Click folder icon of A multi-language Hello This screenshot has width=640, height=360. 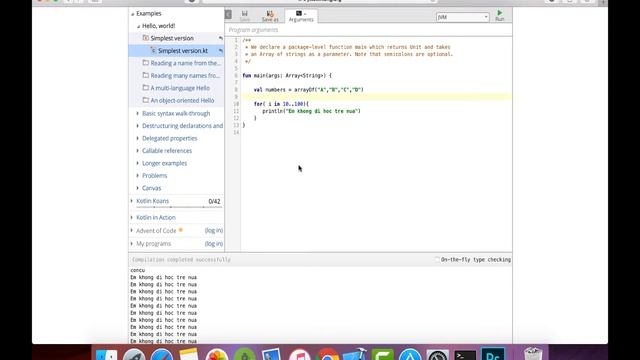tap(145, 87)
